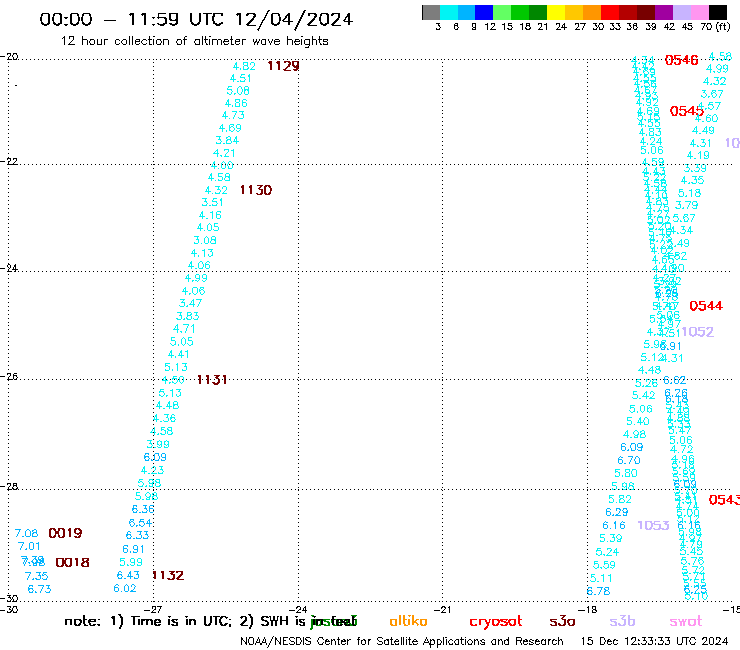
Task: Click the 'altika' satellite legend label
Action: (x=408, y=621)
